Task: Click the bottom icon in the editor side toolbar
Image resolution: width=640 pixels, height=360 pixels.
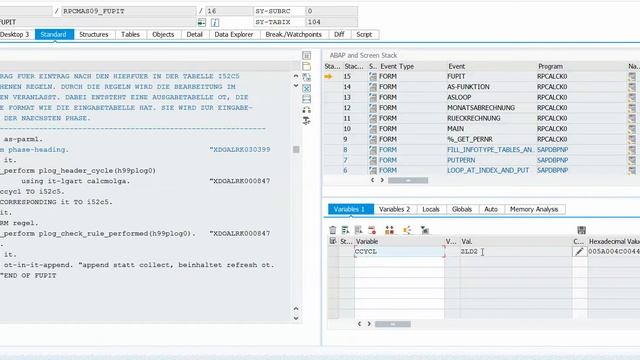Action: [307, 120]
